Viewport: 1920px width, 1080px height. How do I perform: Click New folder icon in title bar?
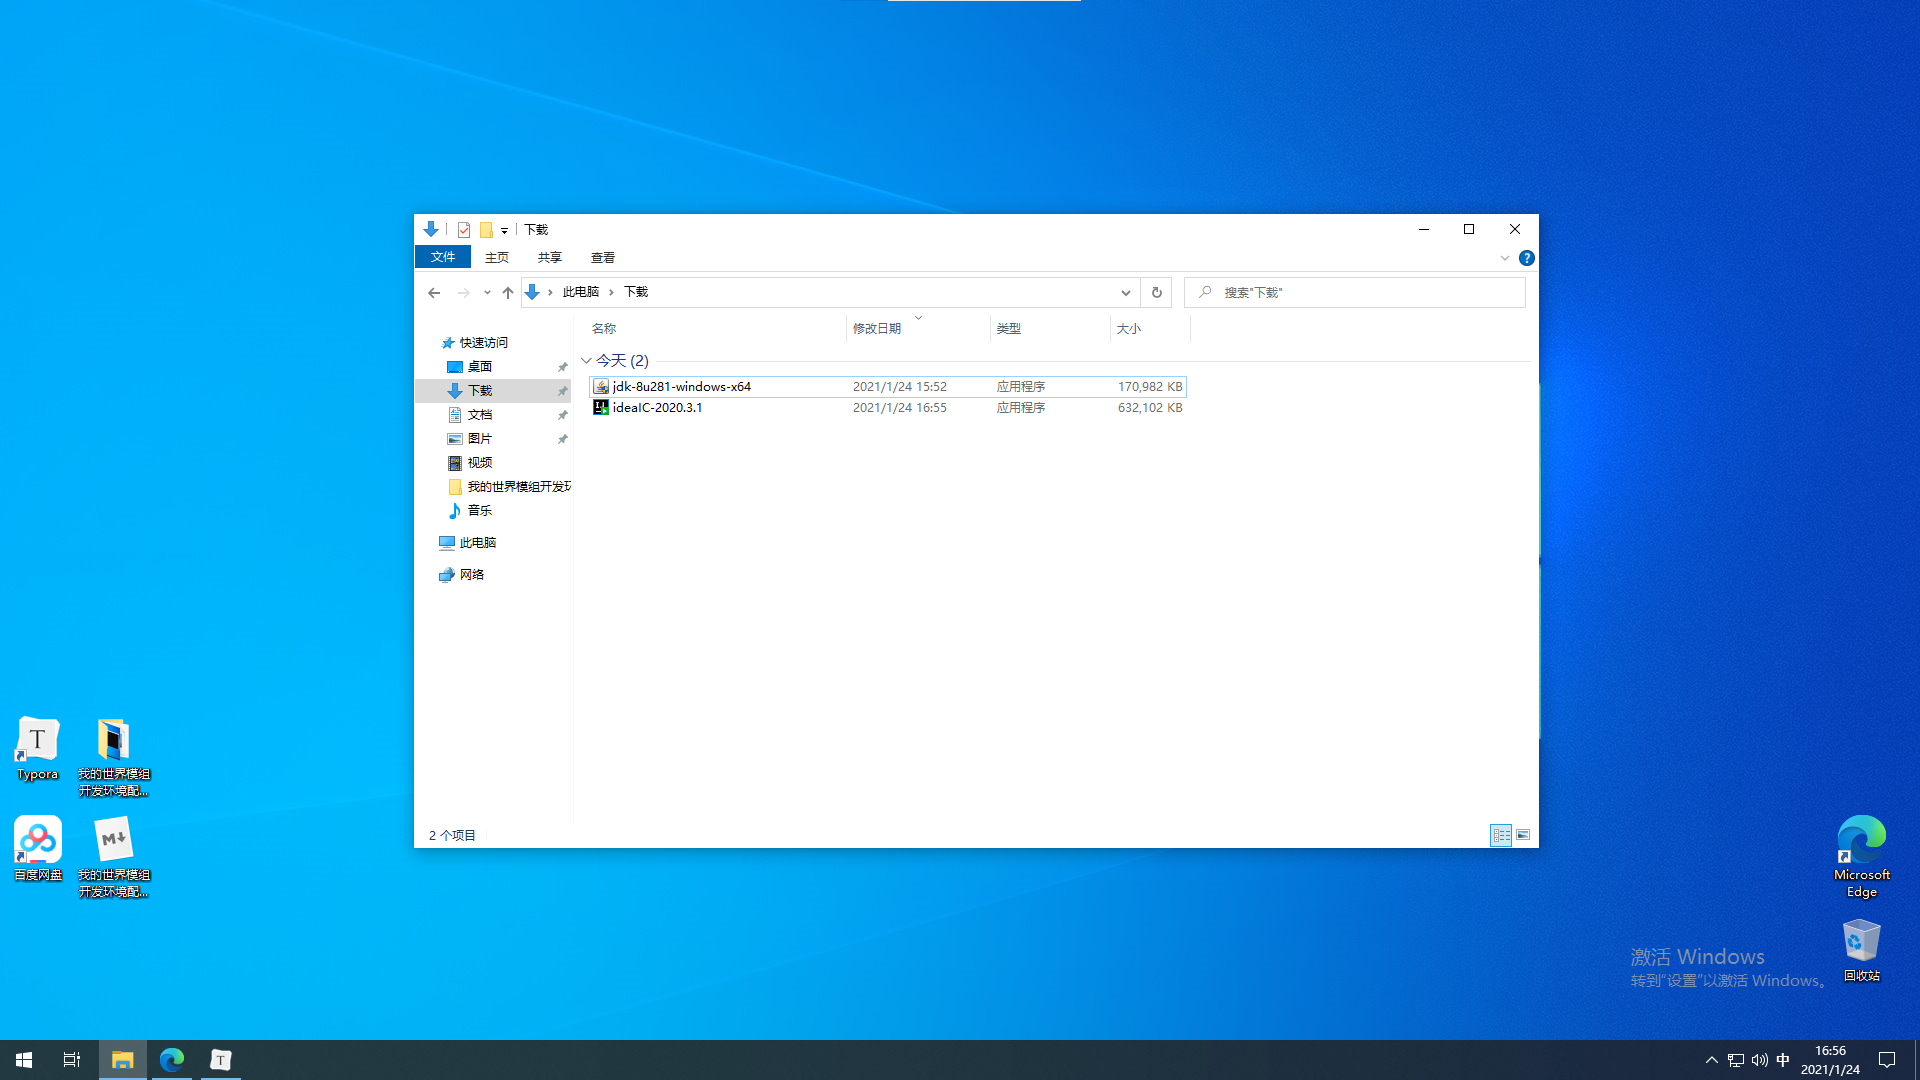coord(486,230)
